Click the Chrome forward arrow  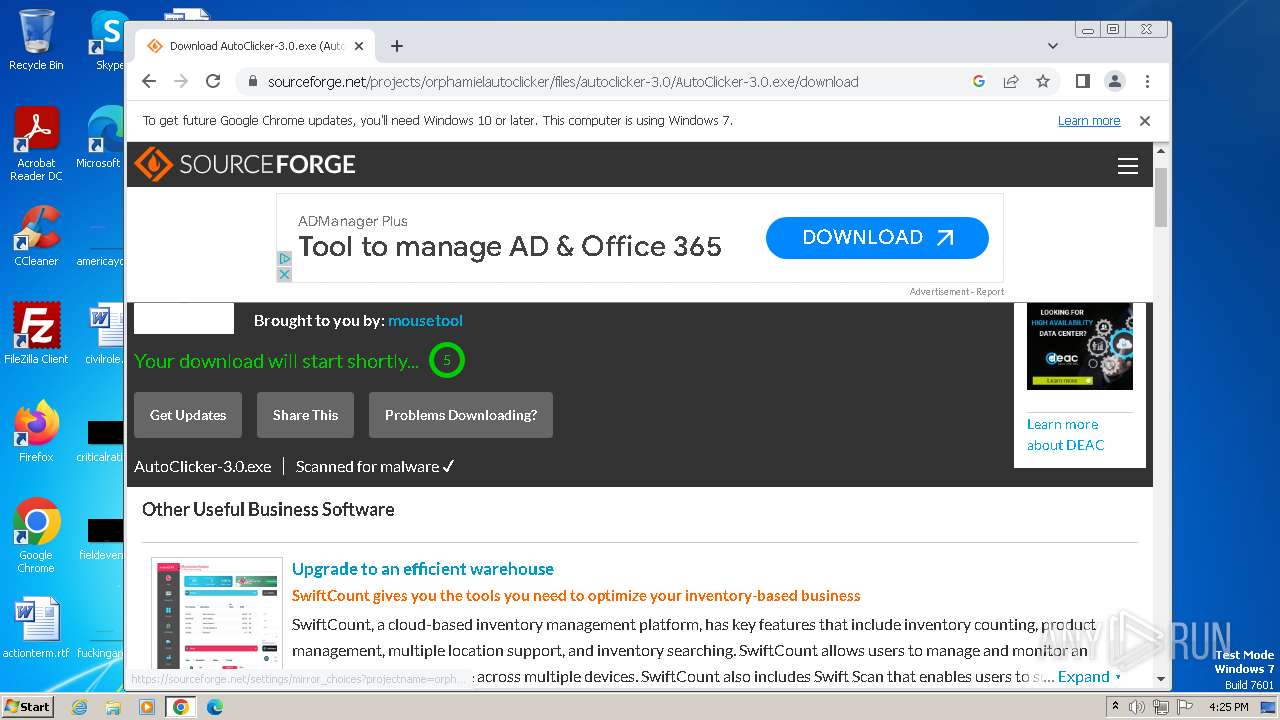pos(181,82)
